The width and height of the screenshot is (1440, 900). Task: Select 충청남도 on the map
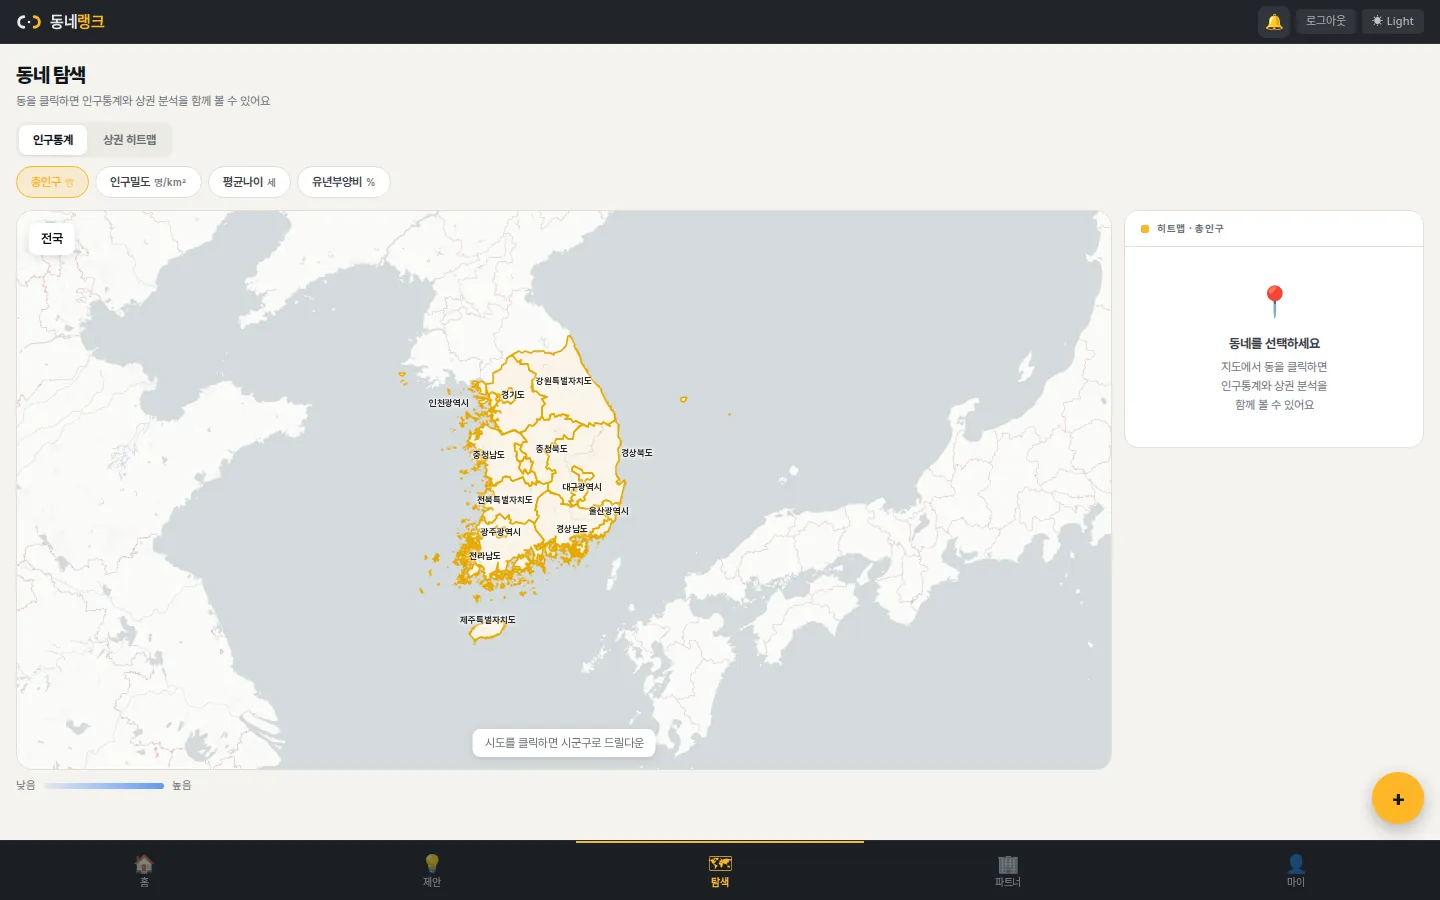pyautogui.click(x=488, y=455)
